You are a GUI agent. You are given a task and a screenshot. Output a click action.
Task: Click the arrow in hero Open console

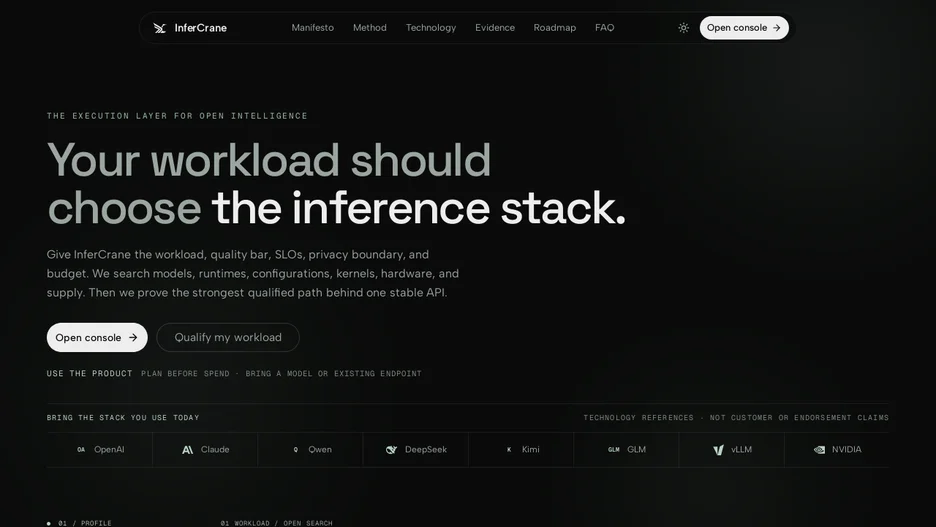133,337
